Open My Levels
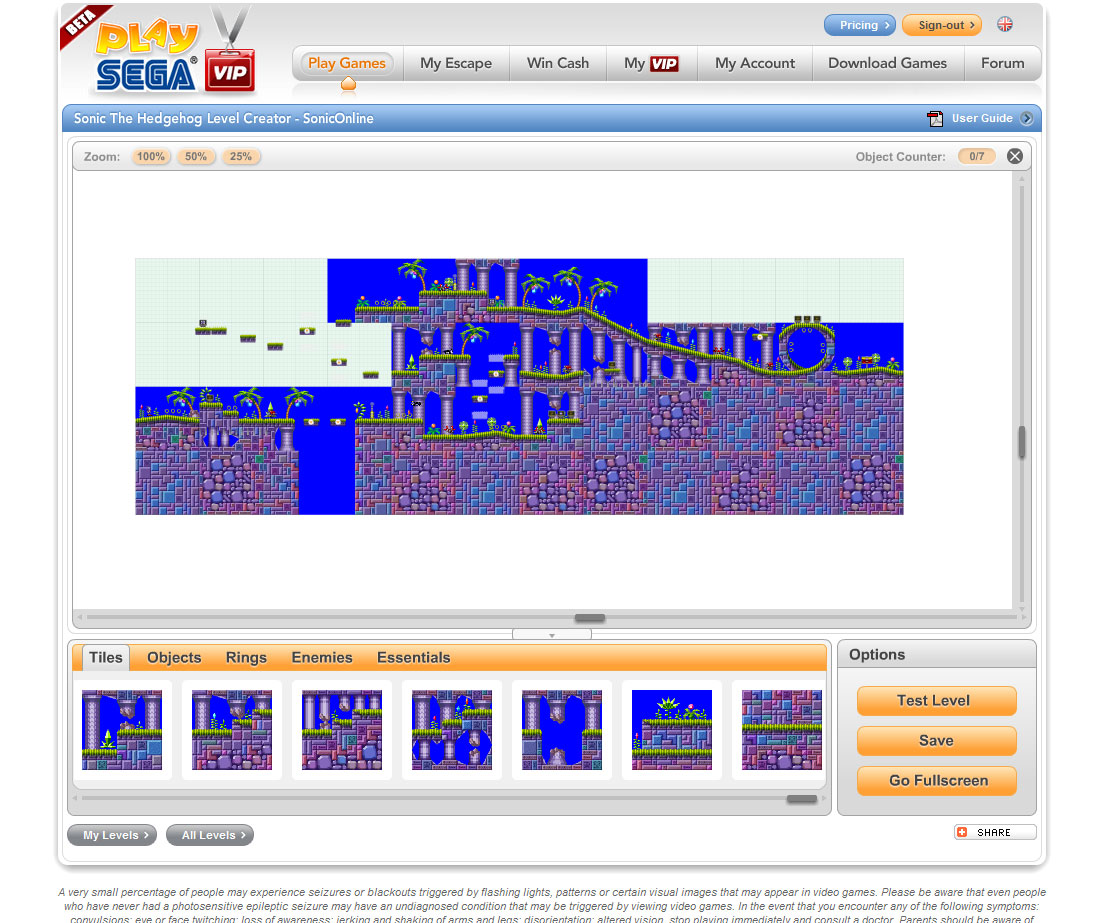 click(112, 835)
